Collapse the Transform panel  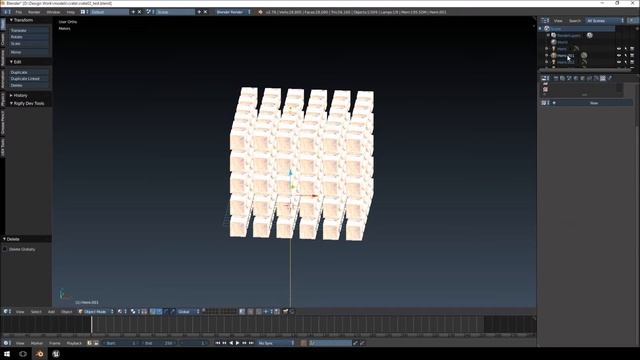22,20
